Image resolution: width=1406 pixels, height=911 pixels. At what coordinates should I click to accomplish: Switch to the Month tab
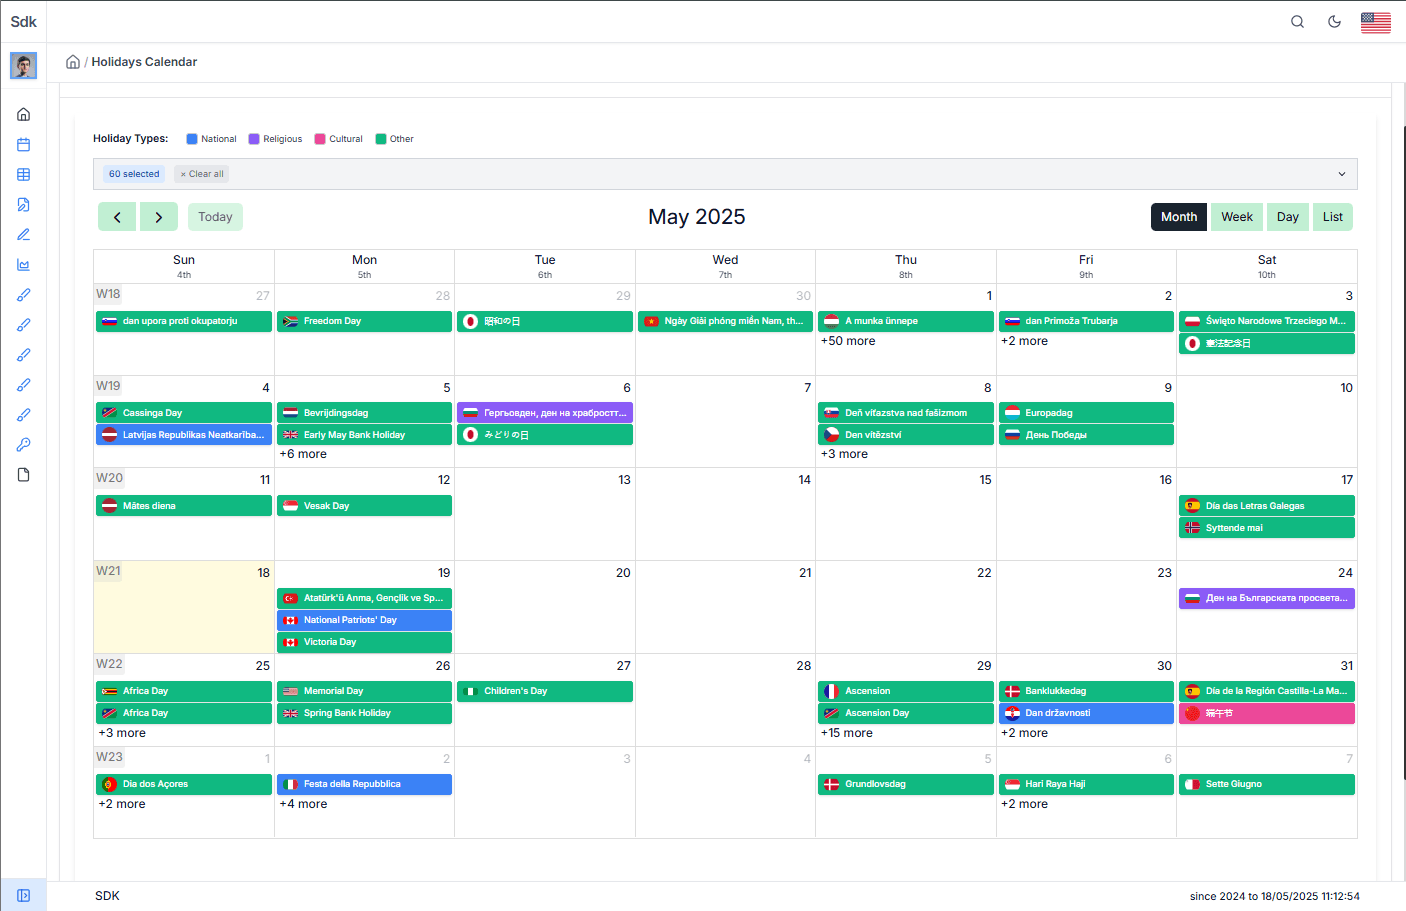pyautogui.click(x=1178, y=216)
